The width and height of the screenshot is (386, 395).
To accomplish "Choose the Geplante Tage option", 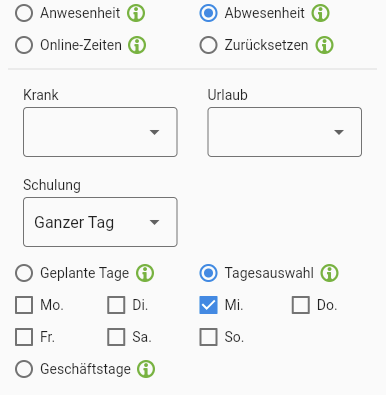I will click(24, 273).
